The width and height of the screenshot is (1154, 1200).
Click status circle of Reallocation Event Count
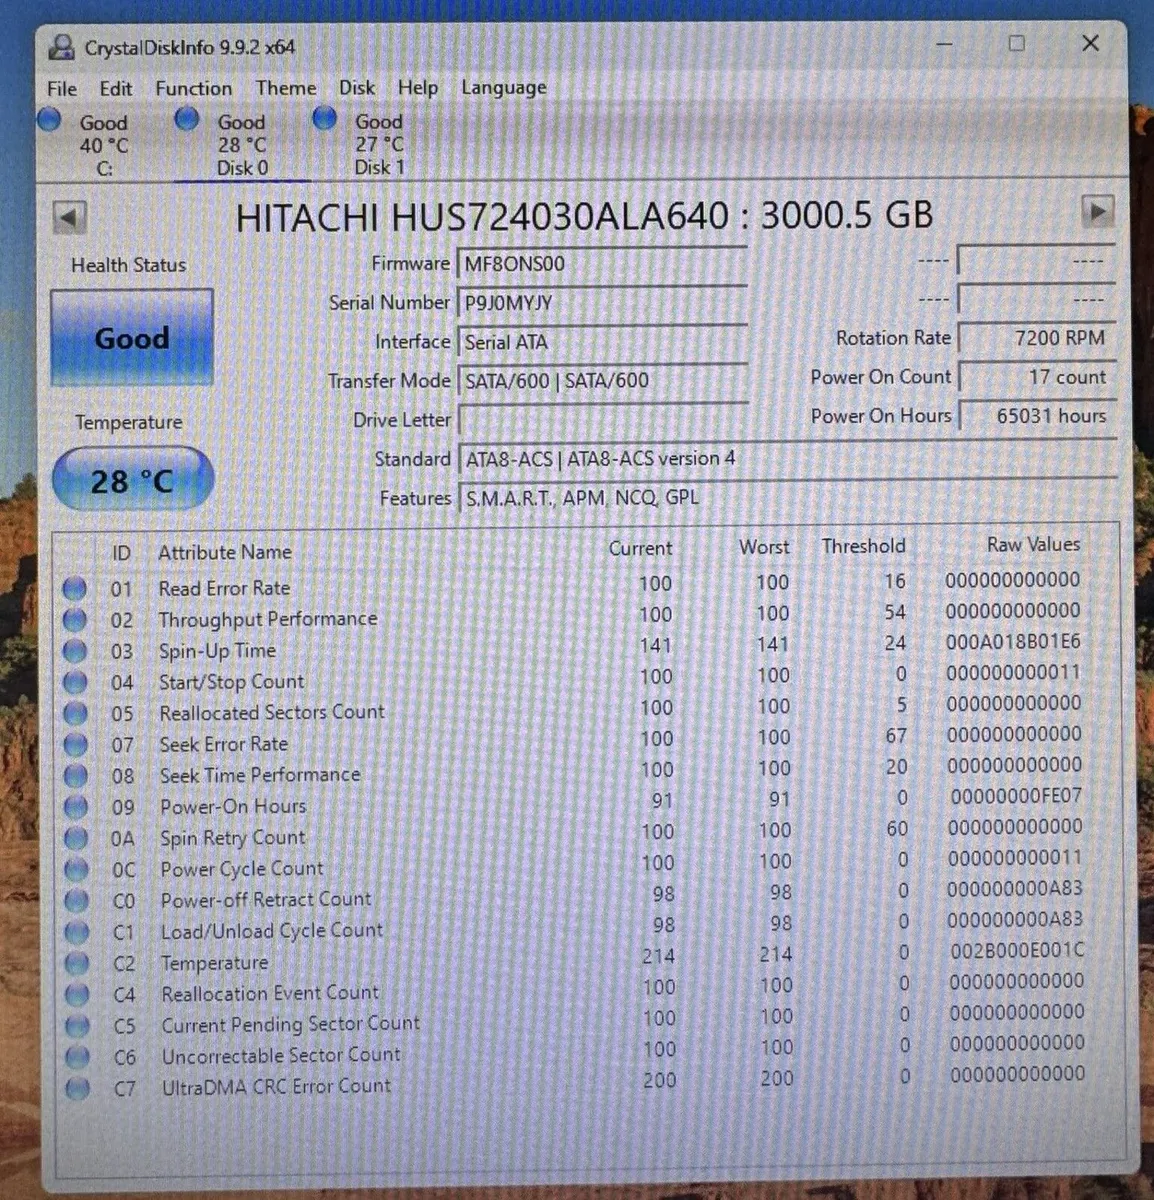point(77,994)
